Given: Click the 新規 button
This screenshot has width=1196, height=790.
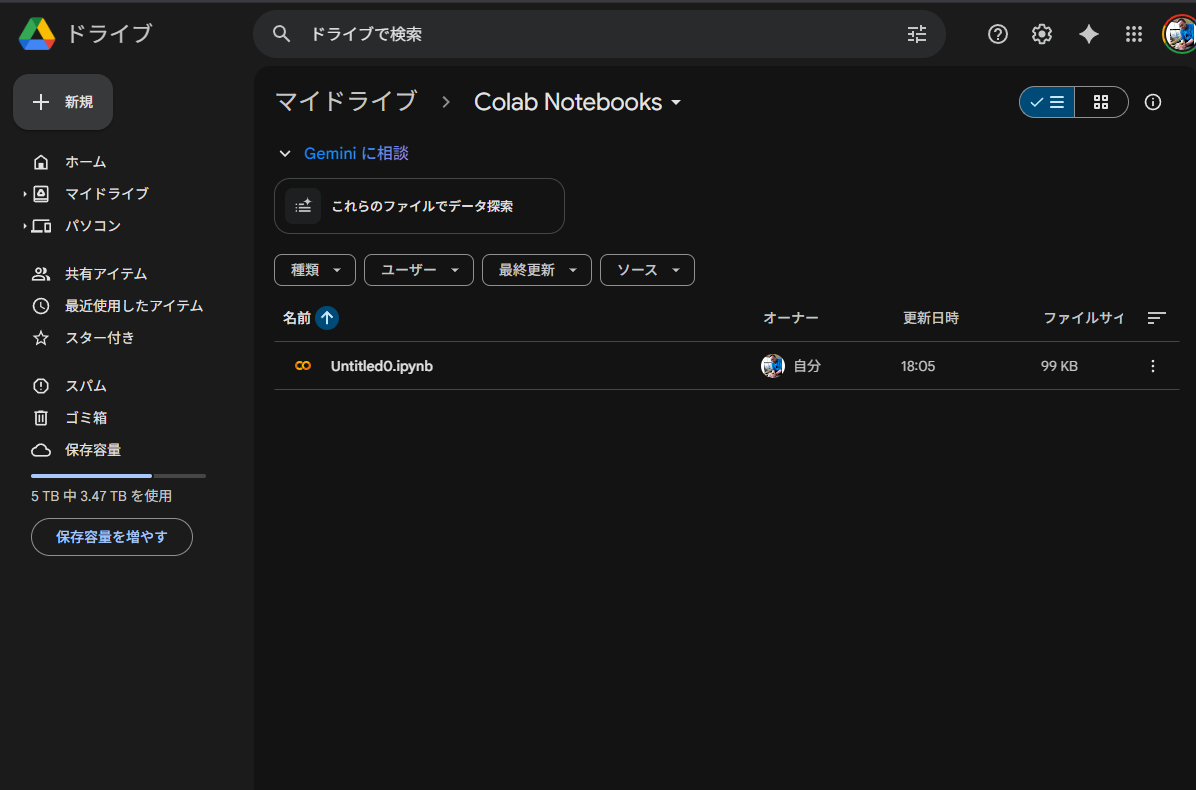Looking at the screenshot, I should coord(63,102).
